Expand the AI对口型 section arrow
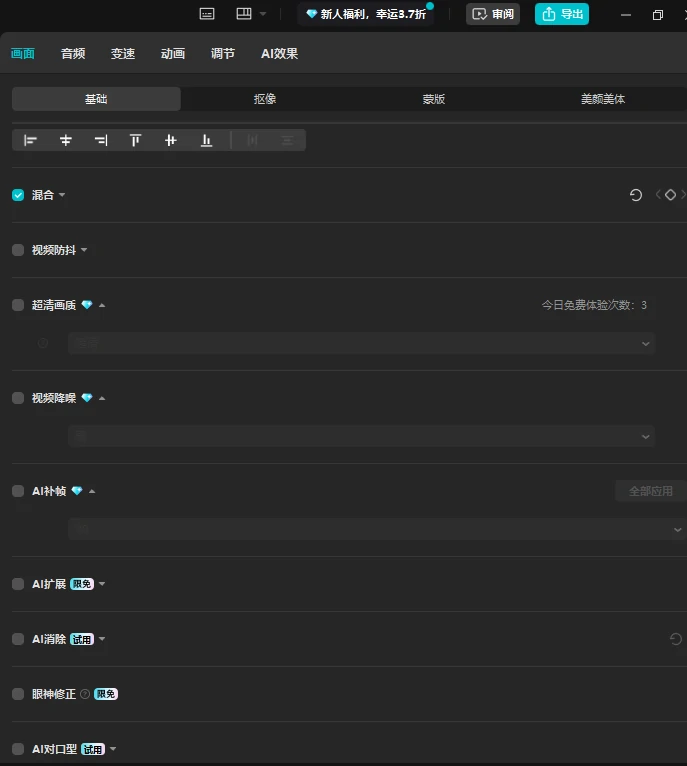 113,749
